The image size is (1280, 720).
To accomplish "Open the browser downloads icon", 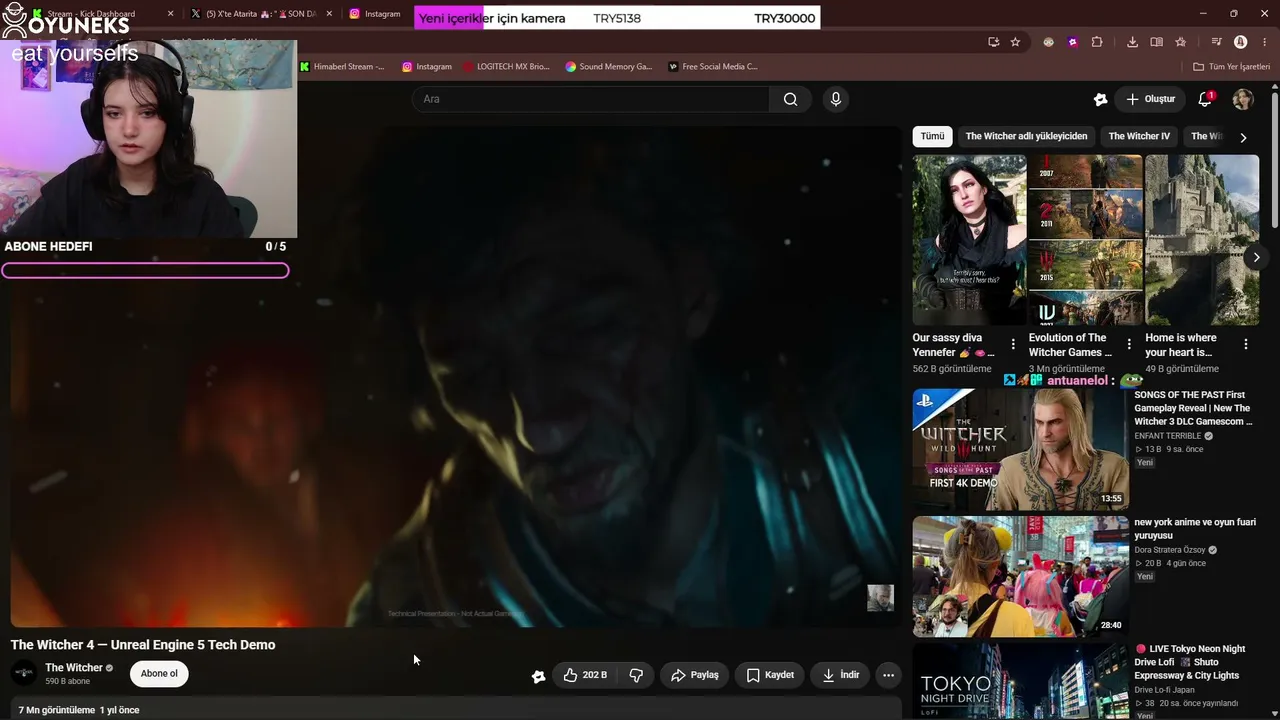I will click(1132, 42).
